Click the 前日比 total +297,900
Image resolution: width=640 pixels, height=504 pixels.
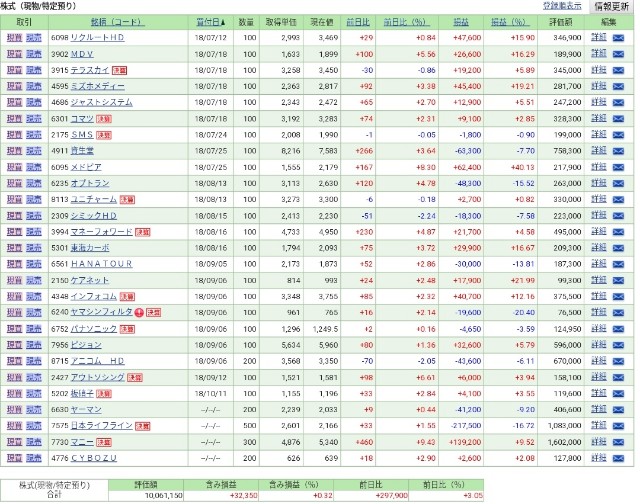pyautogui.click(x=392, y=496)
